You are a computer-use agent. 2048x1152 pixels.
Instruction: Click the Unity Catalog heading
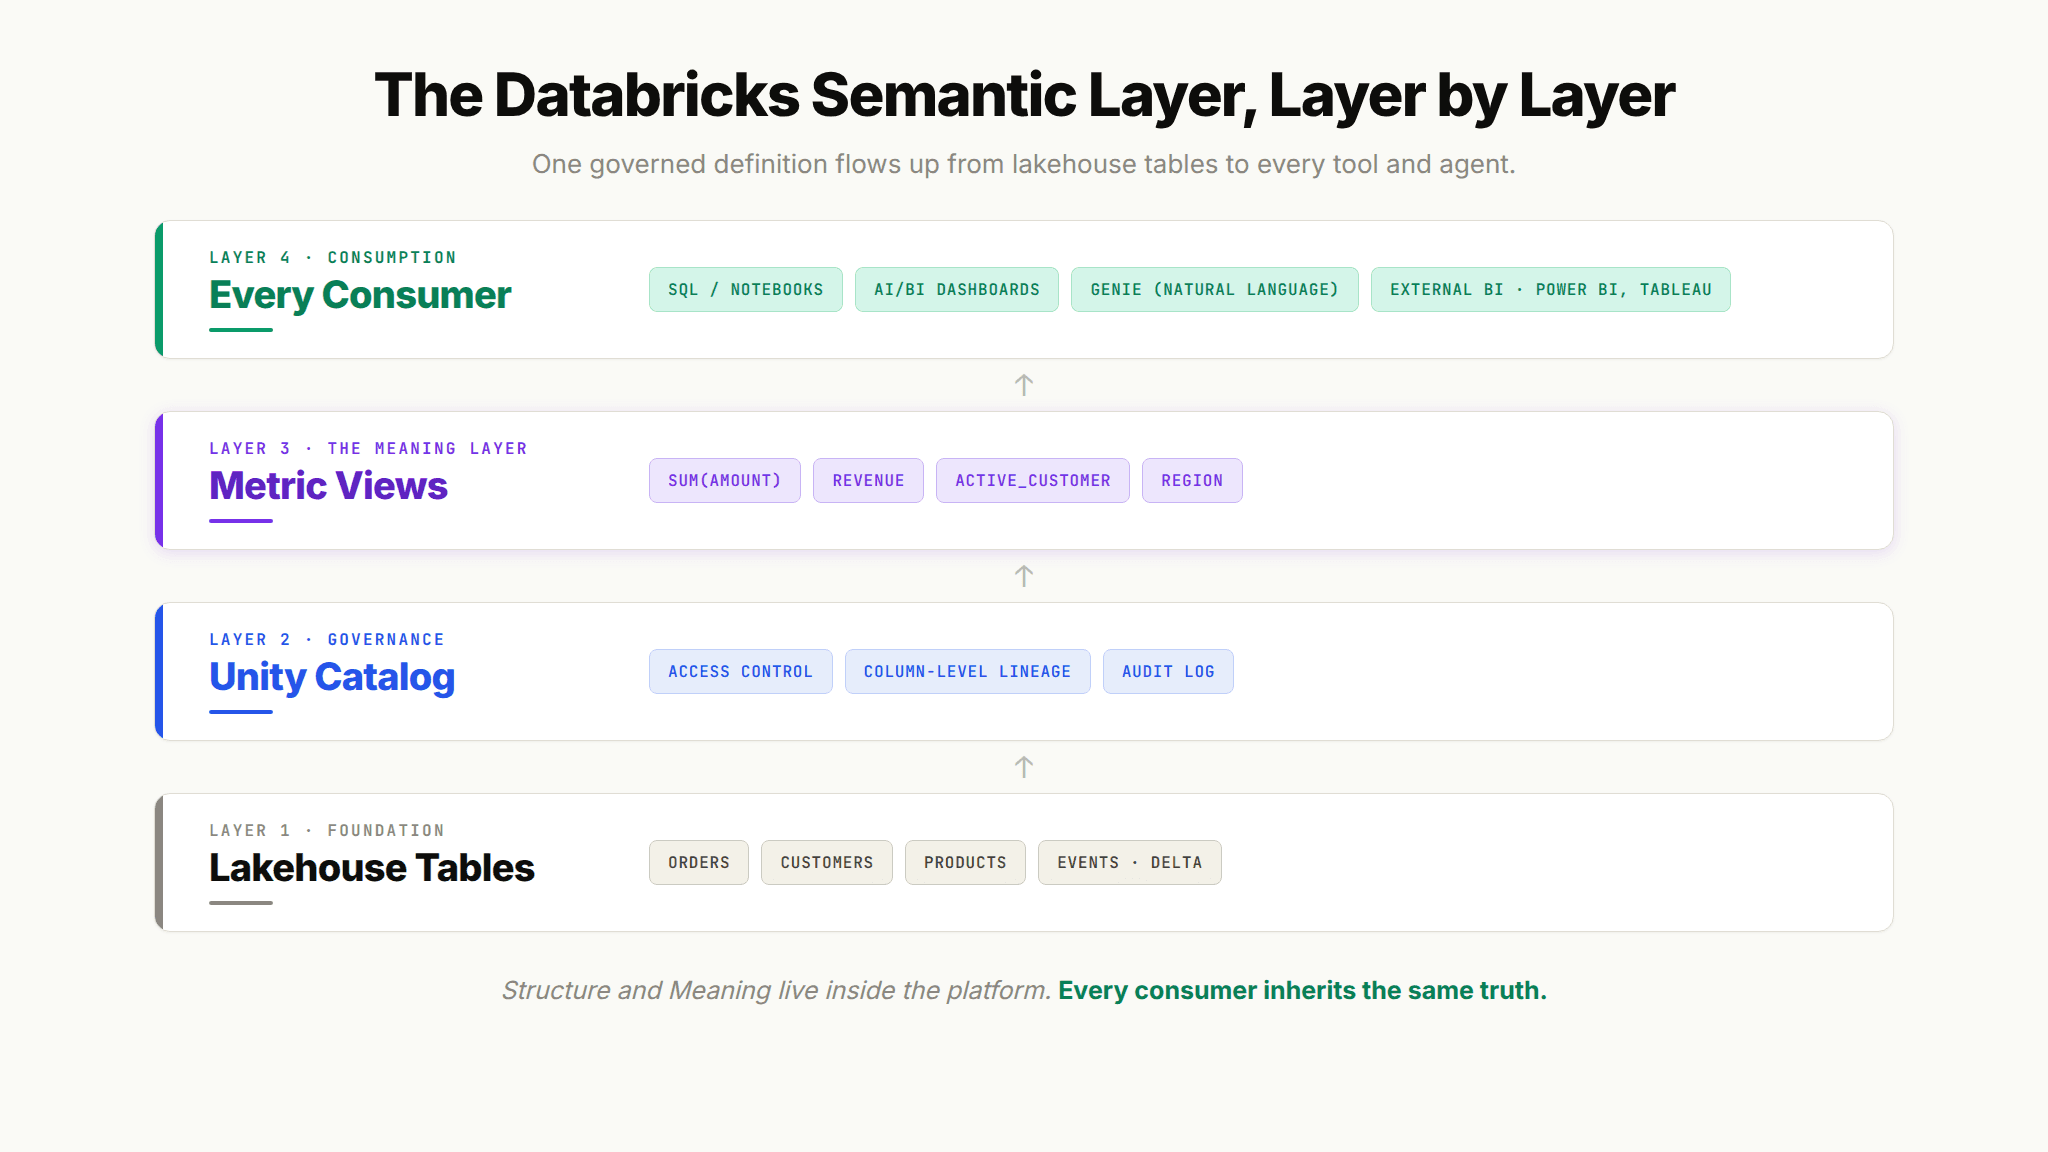click(x=332, y=677)
